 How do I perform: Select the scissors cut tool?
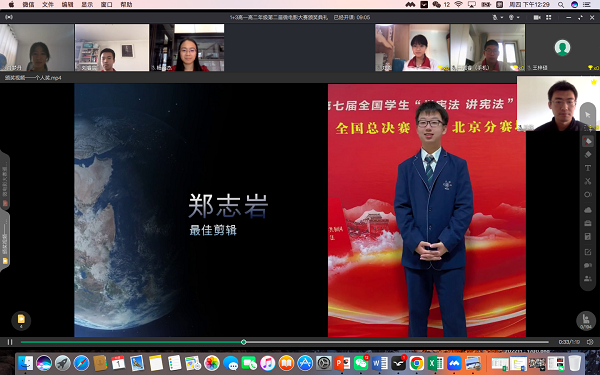(588, 181)
